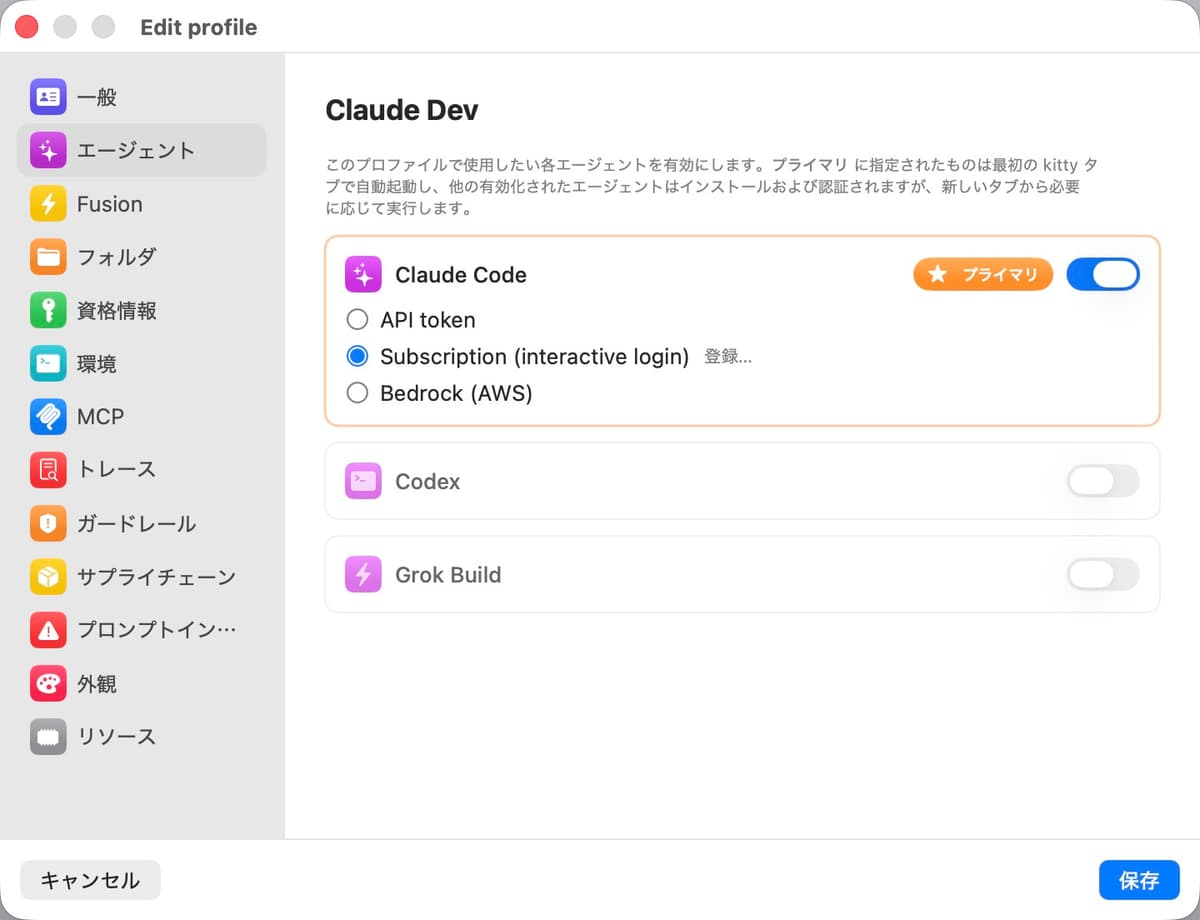Open the サプライチェーン sidebar entry
Screen dimensions: 1200x920
click(x=142, y=577)
